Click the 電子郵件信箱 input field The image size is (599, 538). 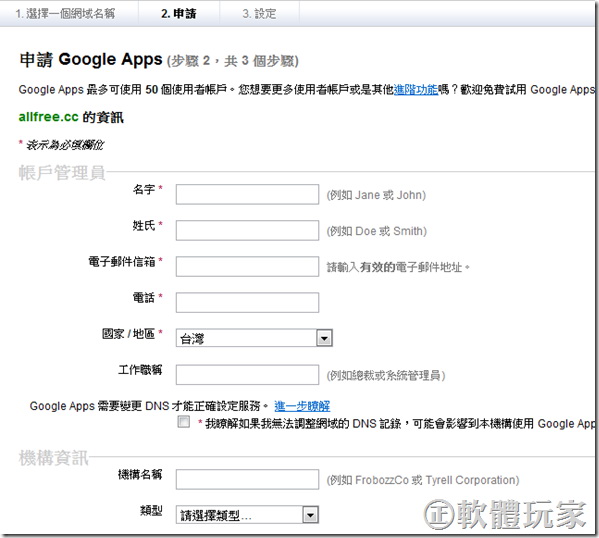point(247,266)
